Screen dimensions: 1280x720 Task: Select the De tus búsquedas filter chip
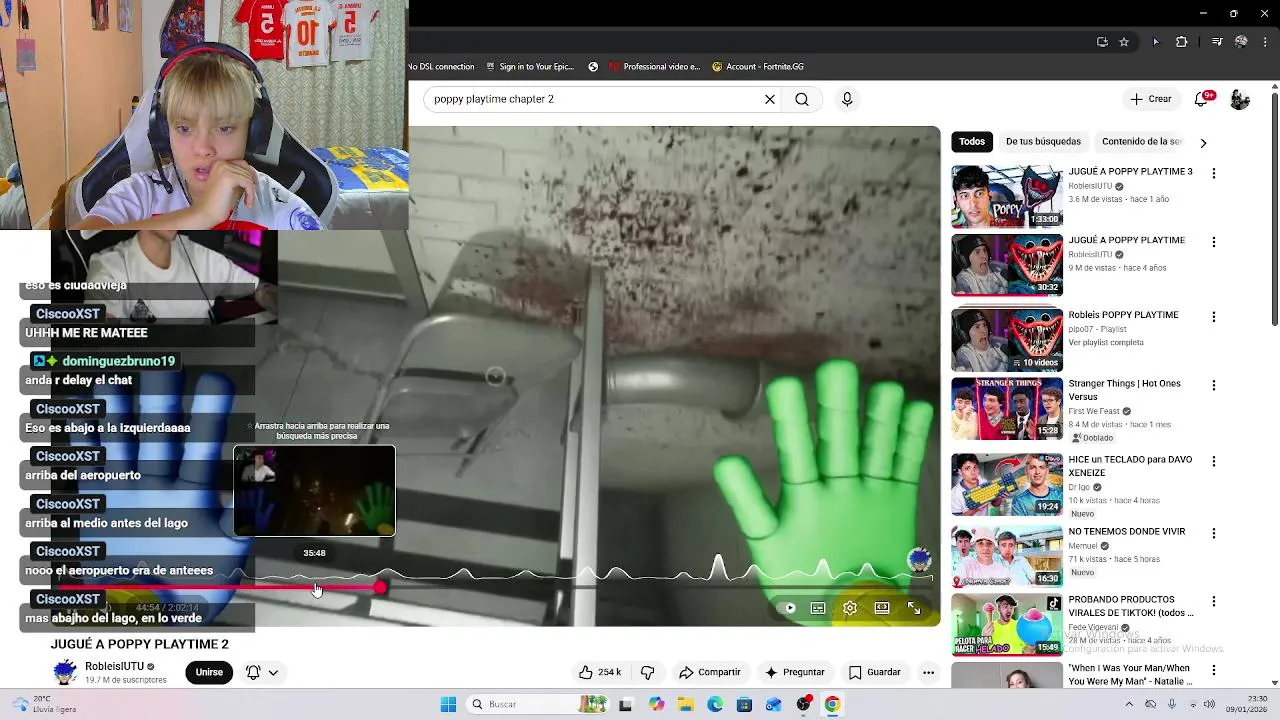(1043, 142)
